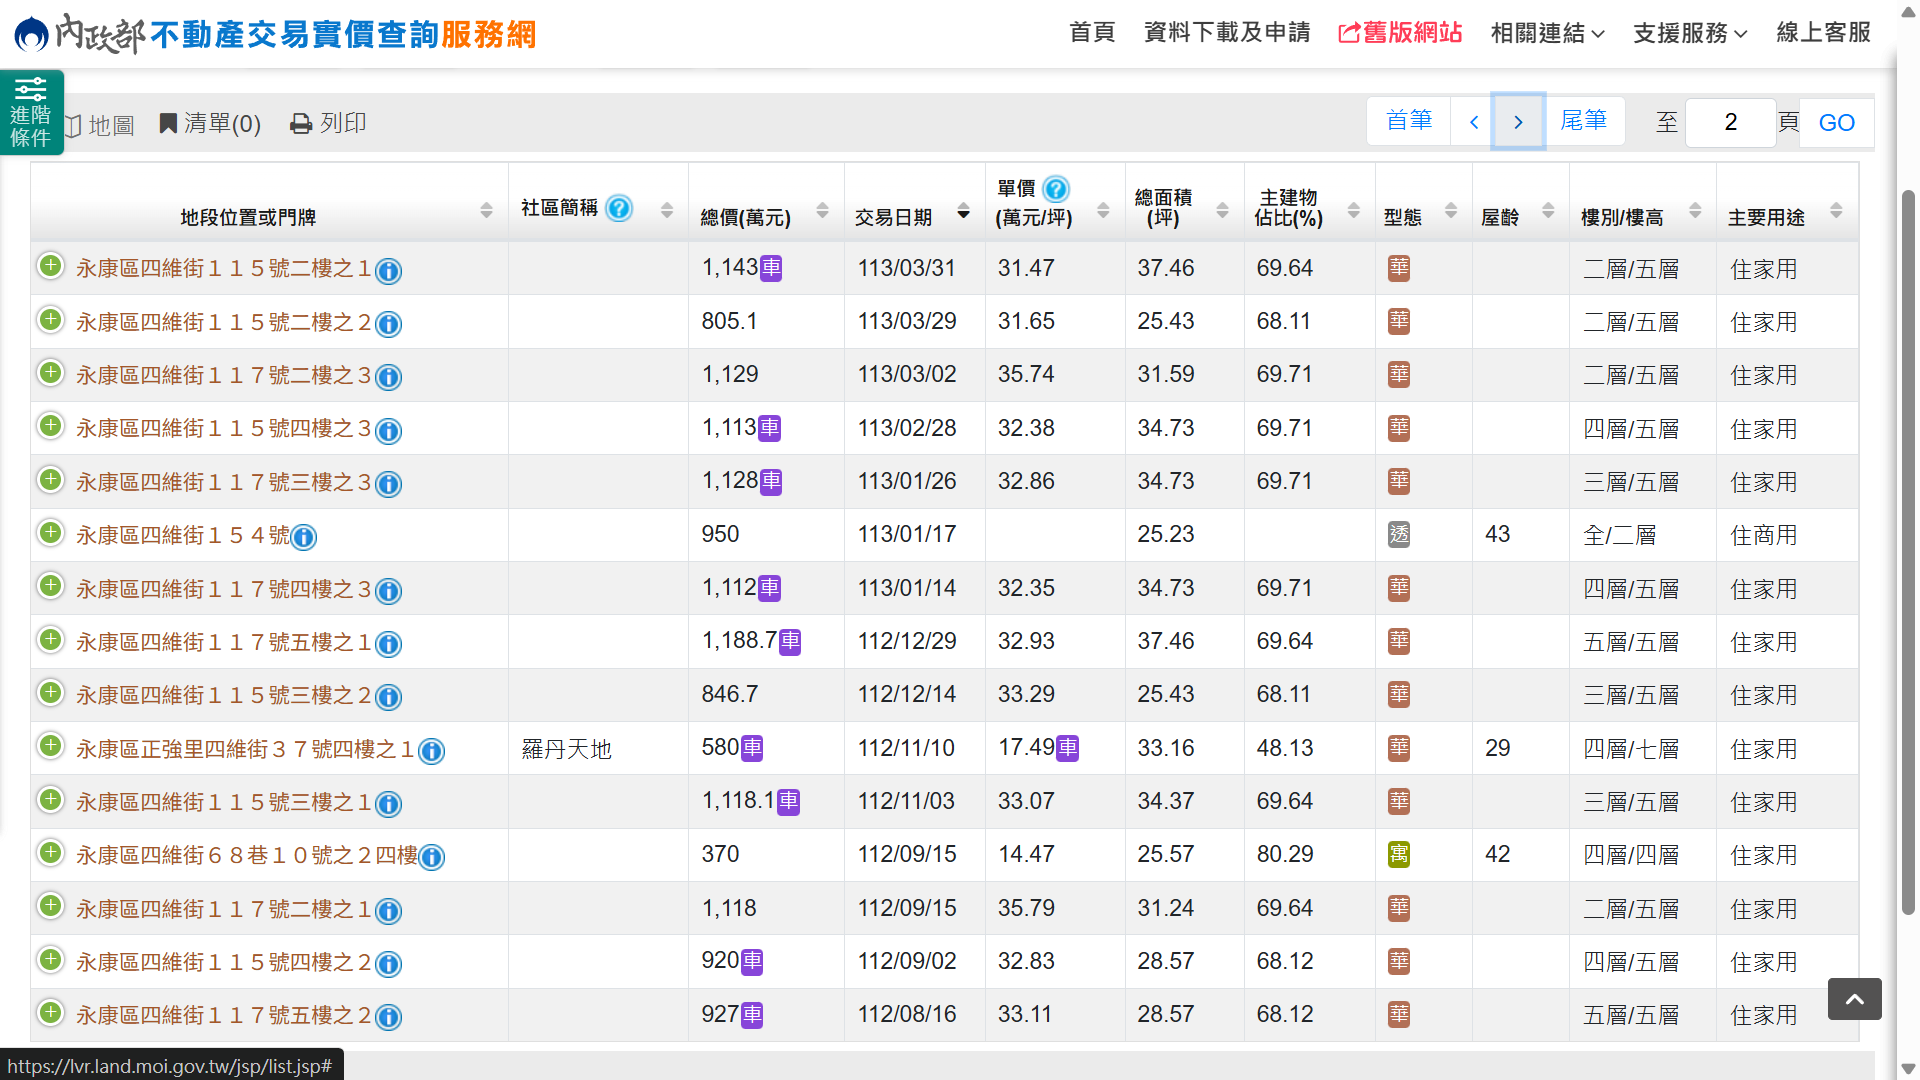Open info icon for 四維街154號

[304, 537]
